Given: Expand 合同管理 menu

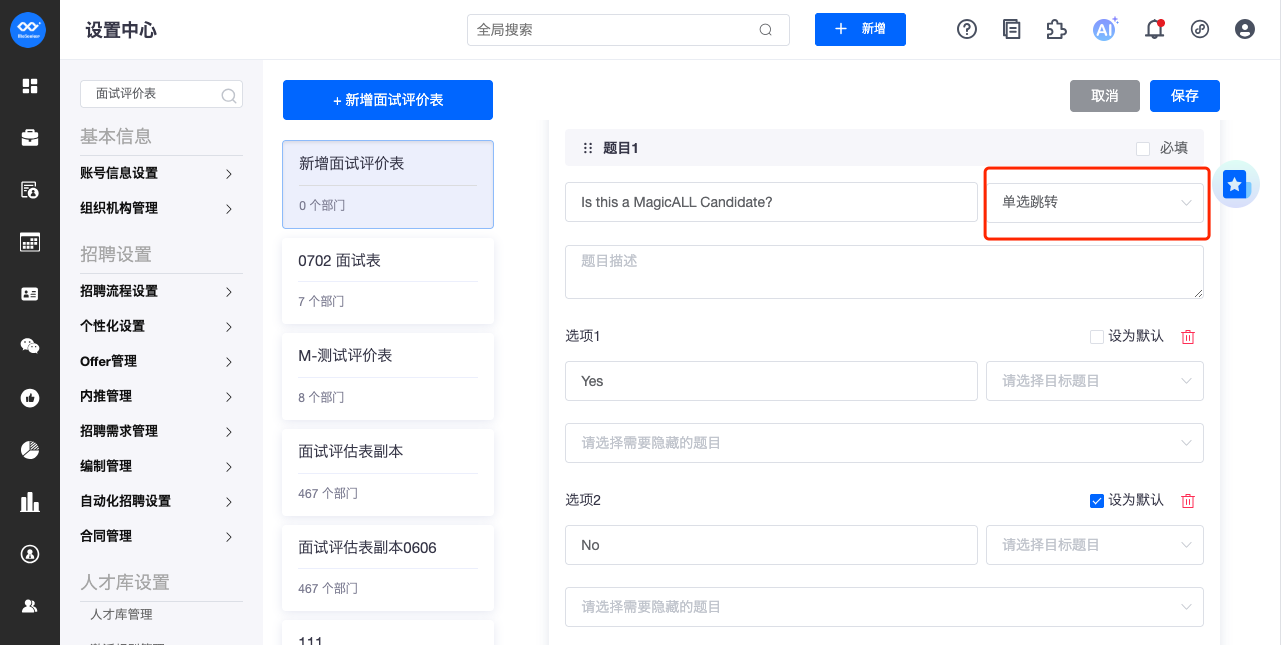Looking at the screenshot, I should point(161,536).
